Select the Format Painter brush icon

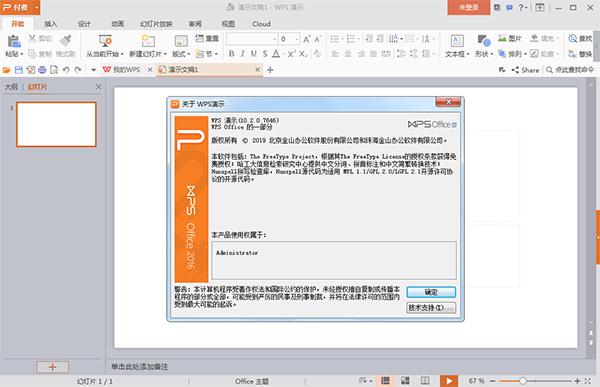tap(65, 41)
